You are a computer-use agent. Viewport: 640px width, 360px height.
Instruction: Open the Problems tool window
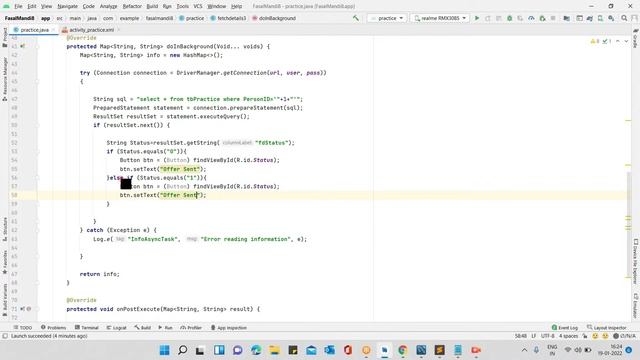click(53, 327)
